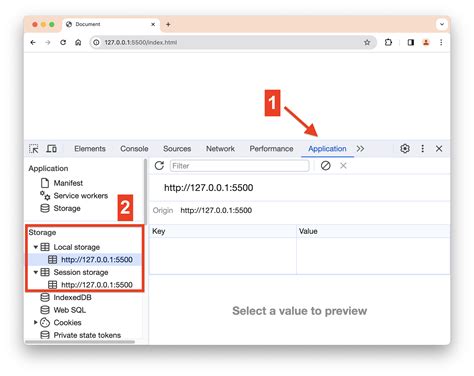Screen dimensions: 474x376
Task: Close the Document tab
Action: tap(153, 24)
